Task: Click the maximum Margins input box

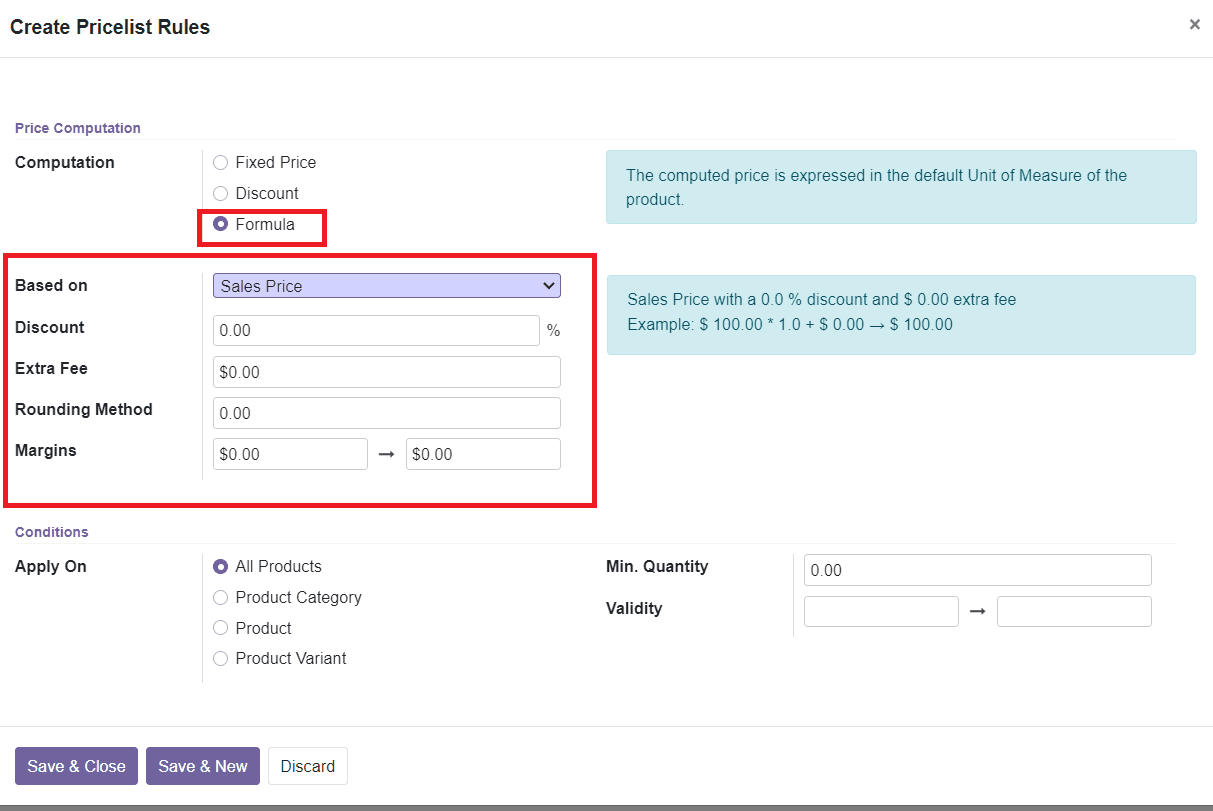Action: tap(483, 453)
